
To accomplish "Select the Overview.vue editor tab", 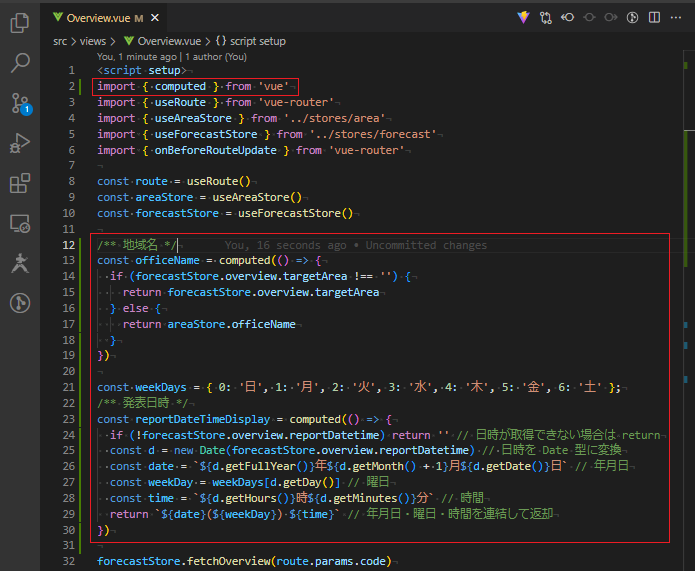I will (x=104, y=18).
